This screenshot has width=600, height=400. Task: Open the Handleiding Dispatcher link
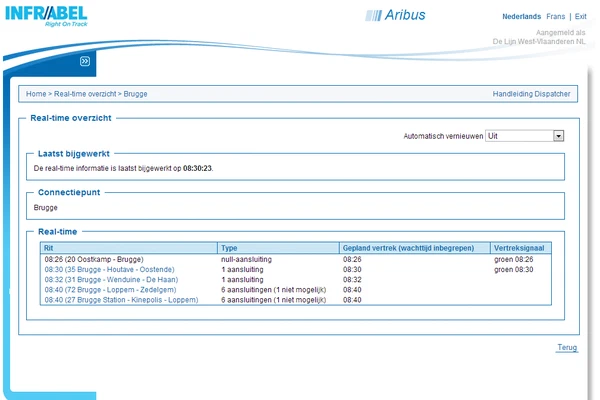531,94
